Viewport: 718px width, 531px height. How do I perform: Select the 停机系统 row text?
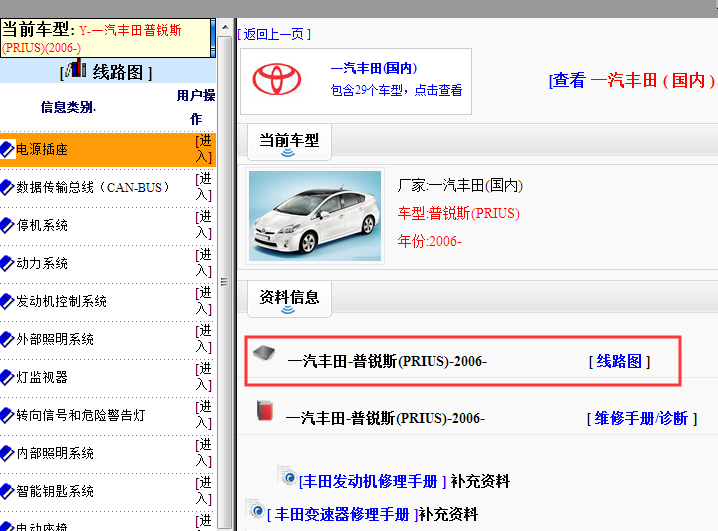click(42, 225)
